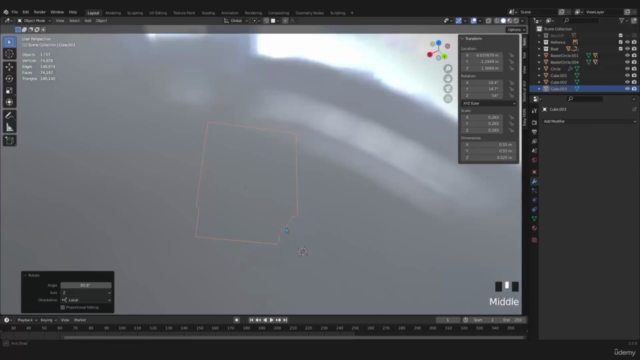640x360 pixels.
Task: Select the Measure tool
Action: point(9,128)
